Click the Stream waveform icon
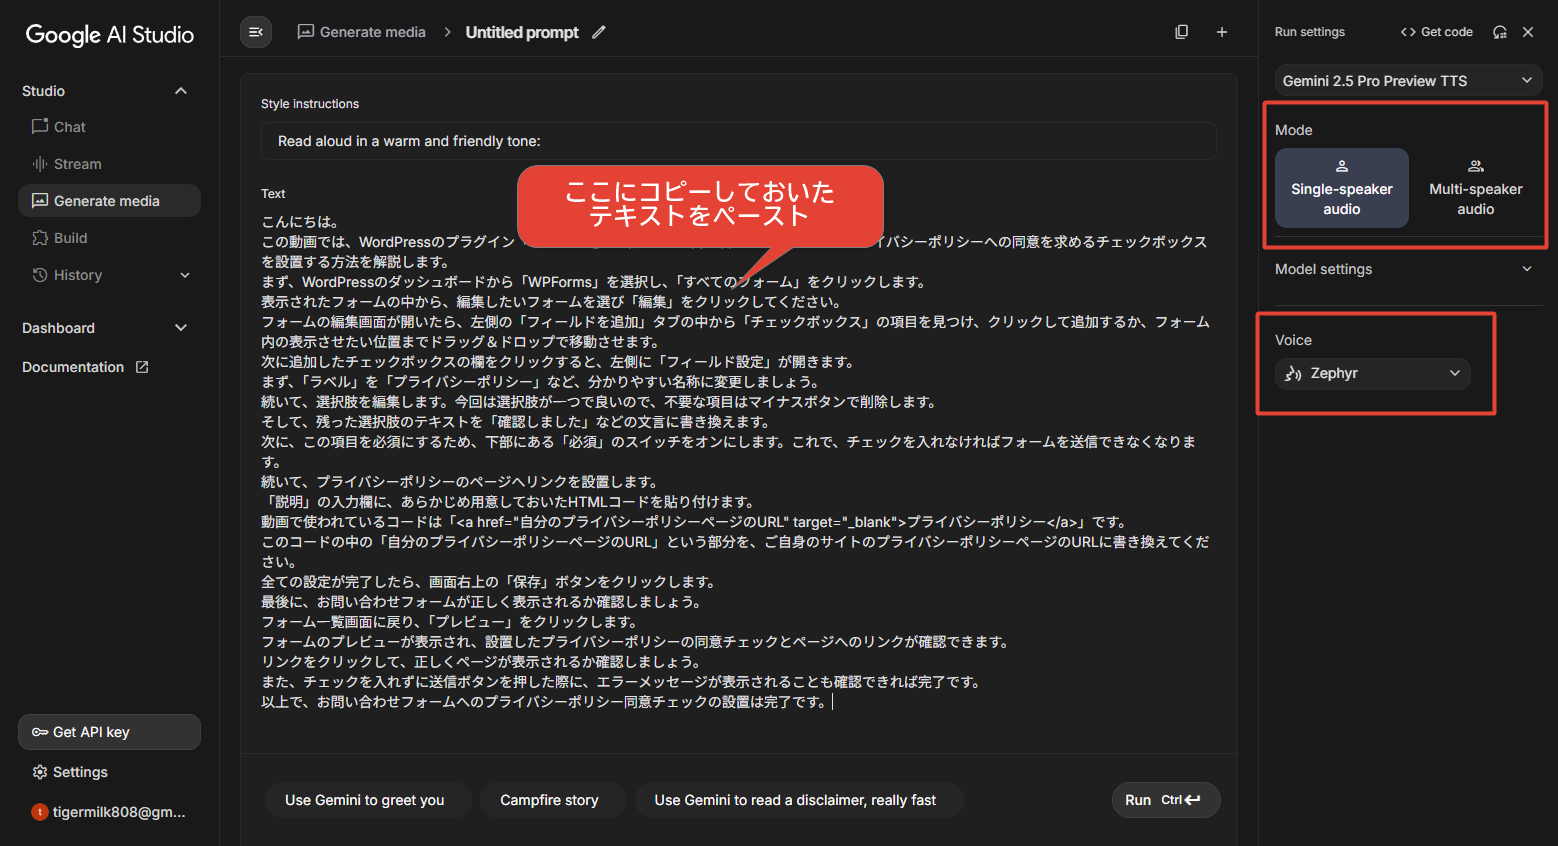Image resolution: width=1558 pixels, height=846 pixels. [x=40, y=164]
